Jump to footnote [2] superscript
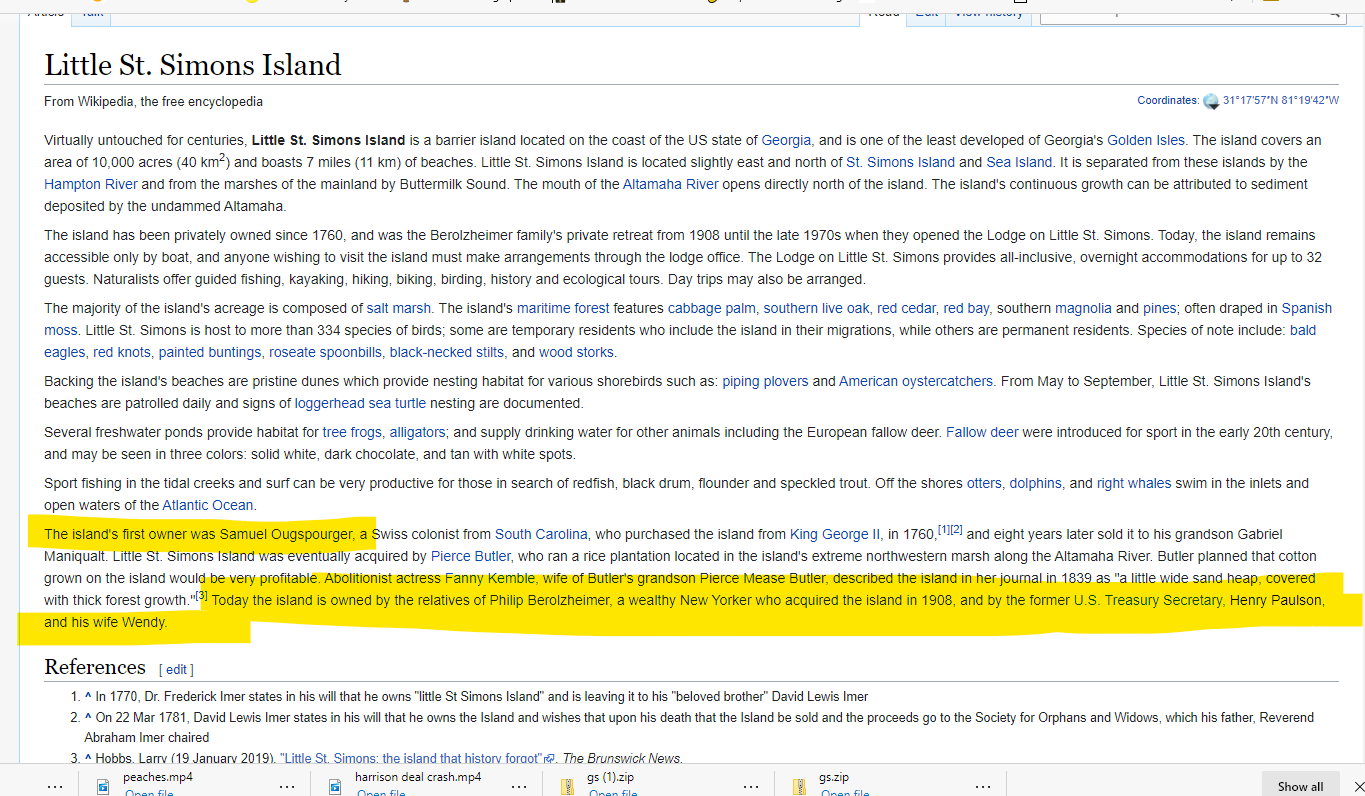1365x796 pixels. (x=956, y=529)
